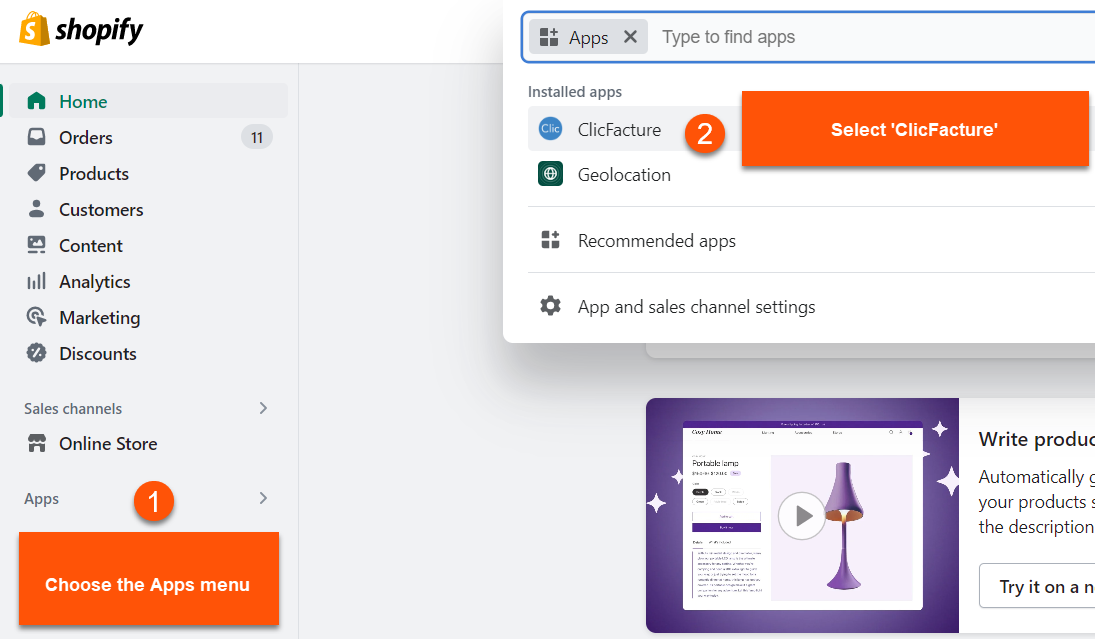Expand the Apps section chevron
The width and height of the screenshot is (1095, 639).
[x=263, y=498]
